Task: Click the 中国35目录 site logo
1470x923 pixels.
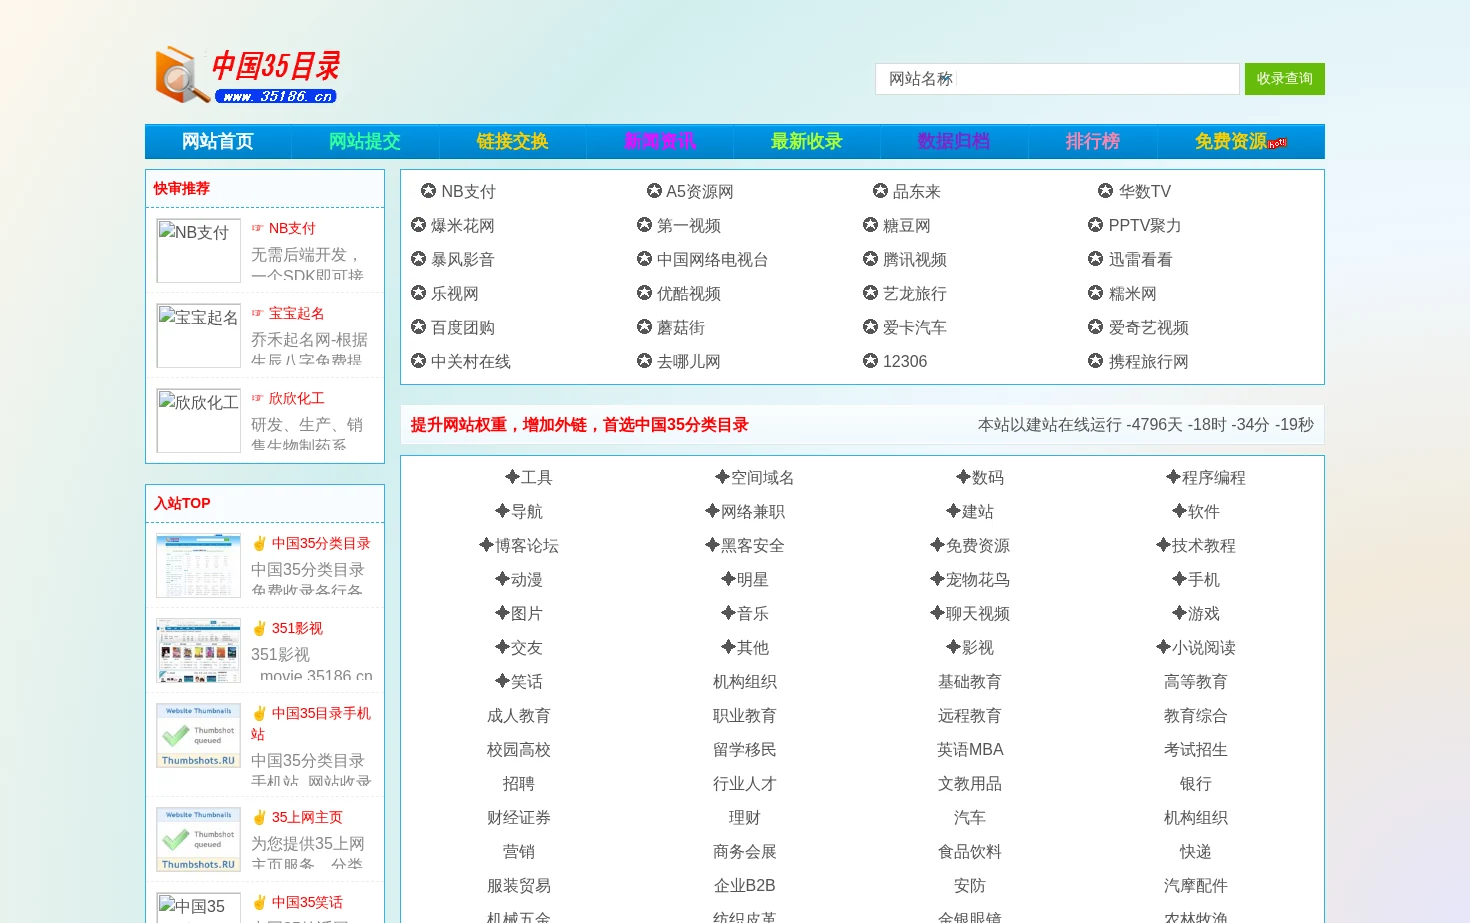Action: point(247,75)
